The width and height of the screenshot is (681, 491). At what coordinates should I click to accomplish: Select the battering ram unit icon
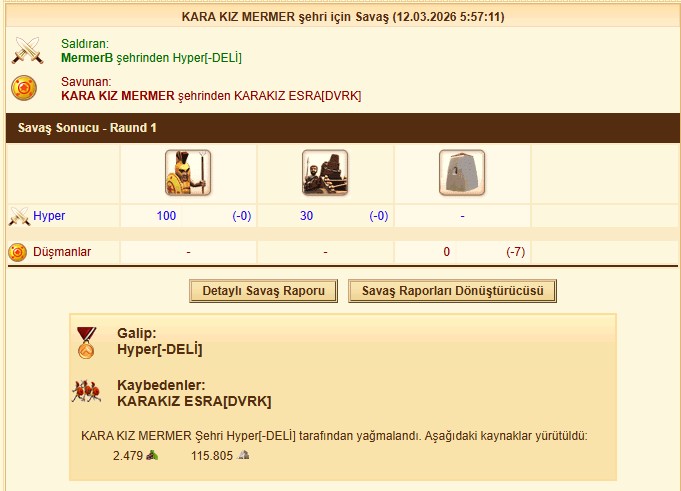click(x=325, y=173)
